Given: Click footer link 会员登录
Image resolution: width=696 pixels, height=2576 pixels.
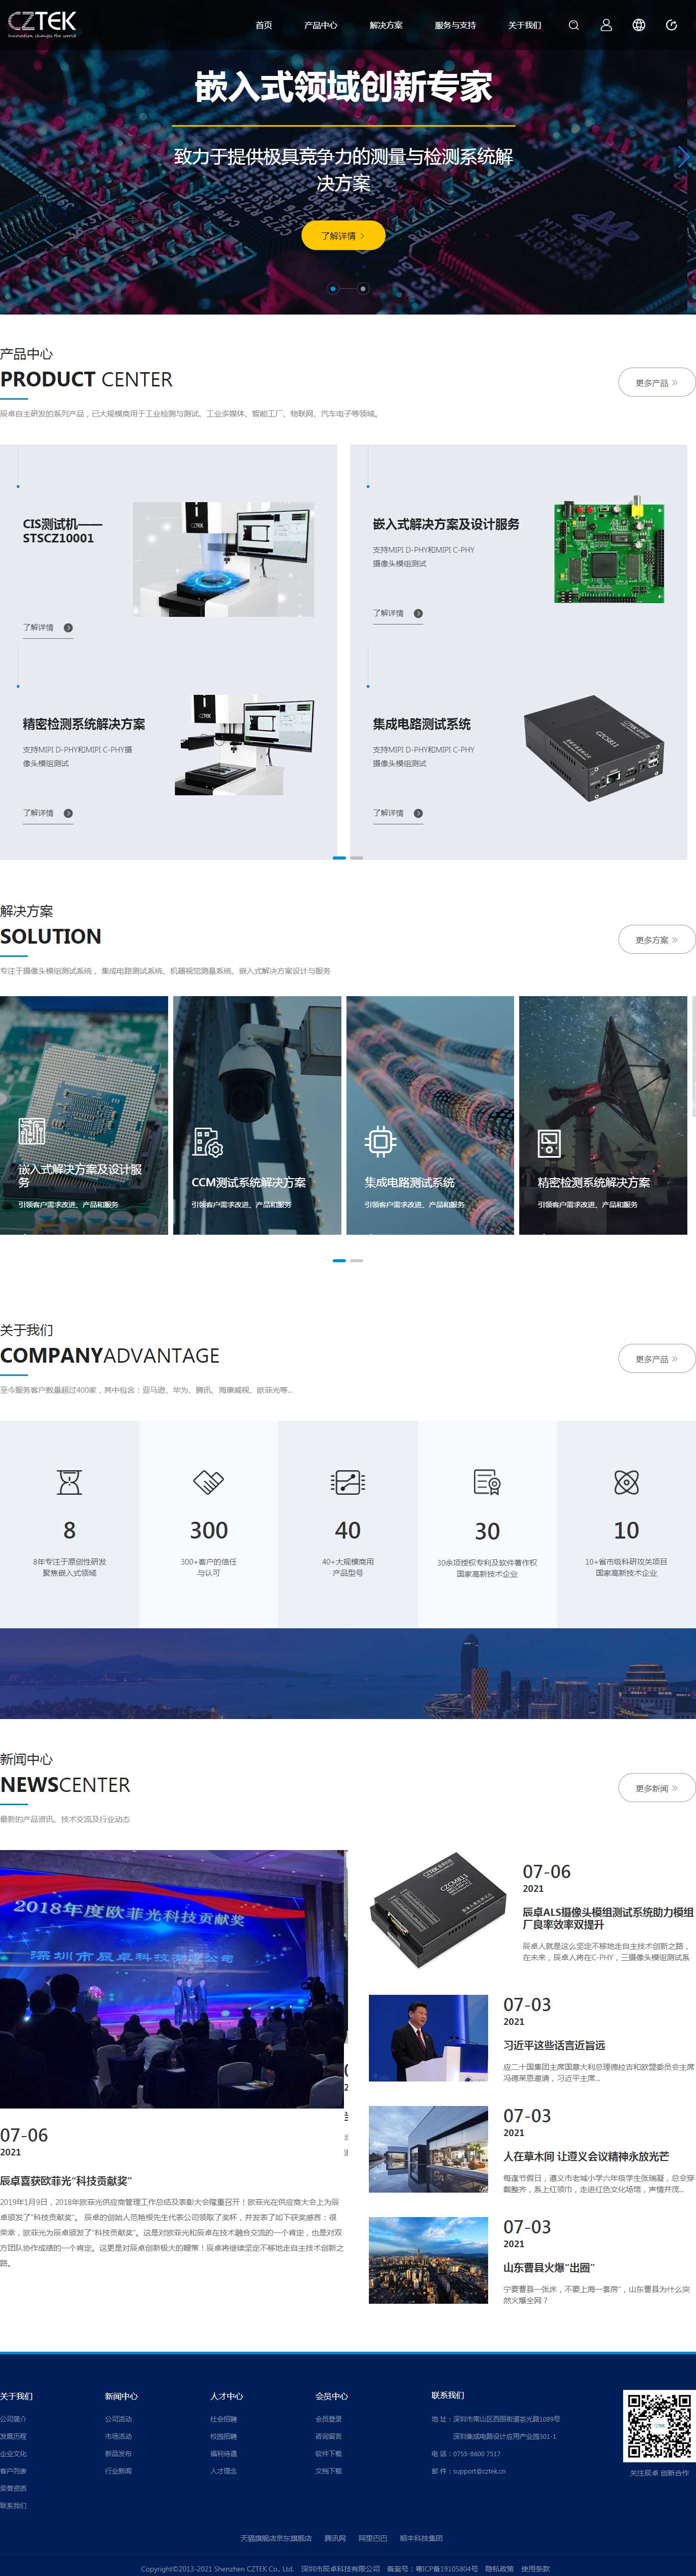Looking at the screenshot, I should tap(328, 2419).
